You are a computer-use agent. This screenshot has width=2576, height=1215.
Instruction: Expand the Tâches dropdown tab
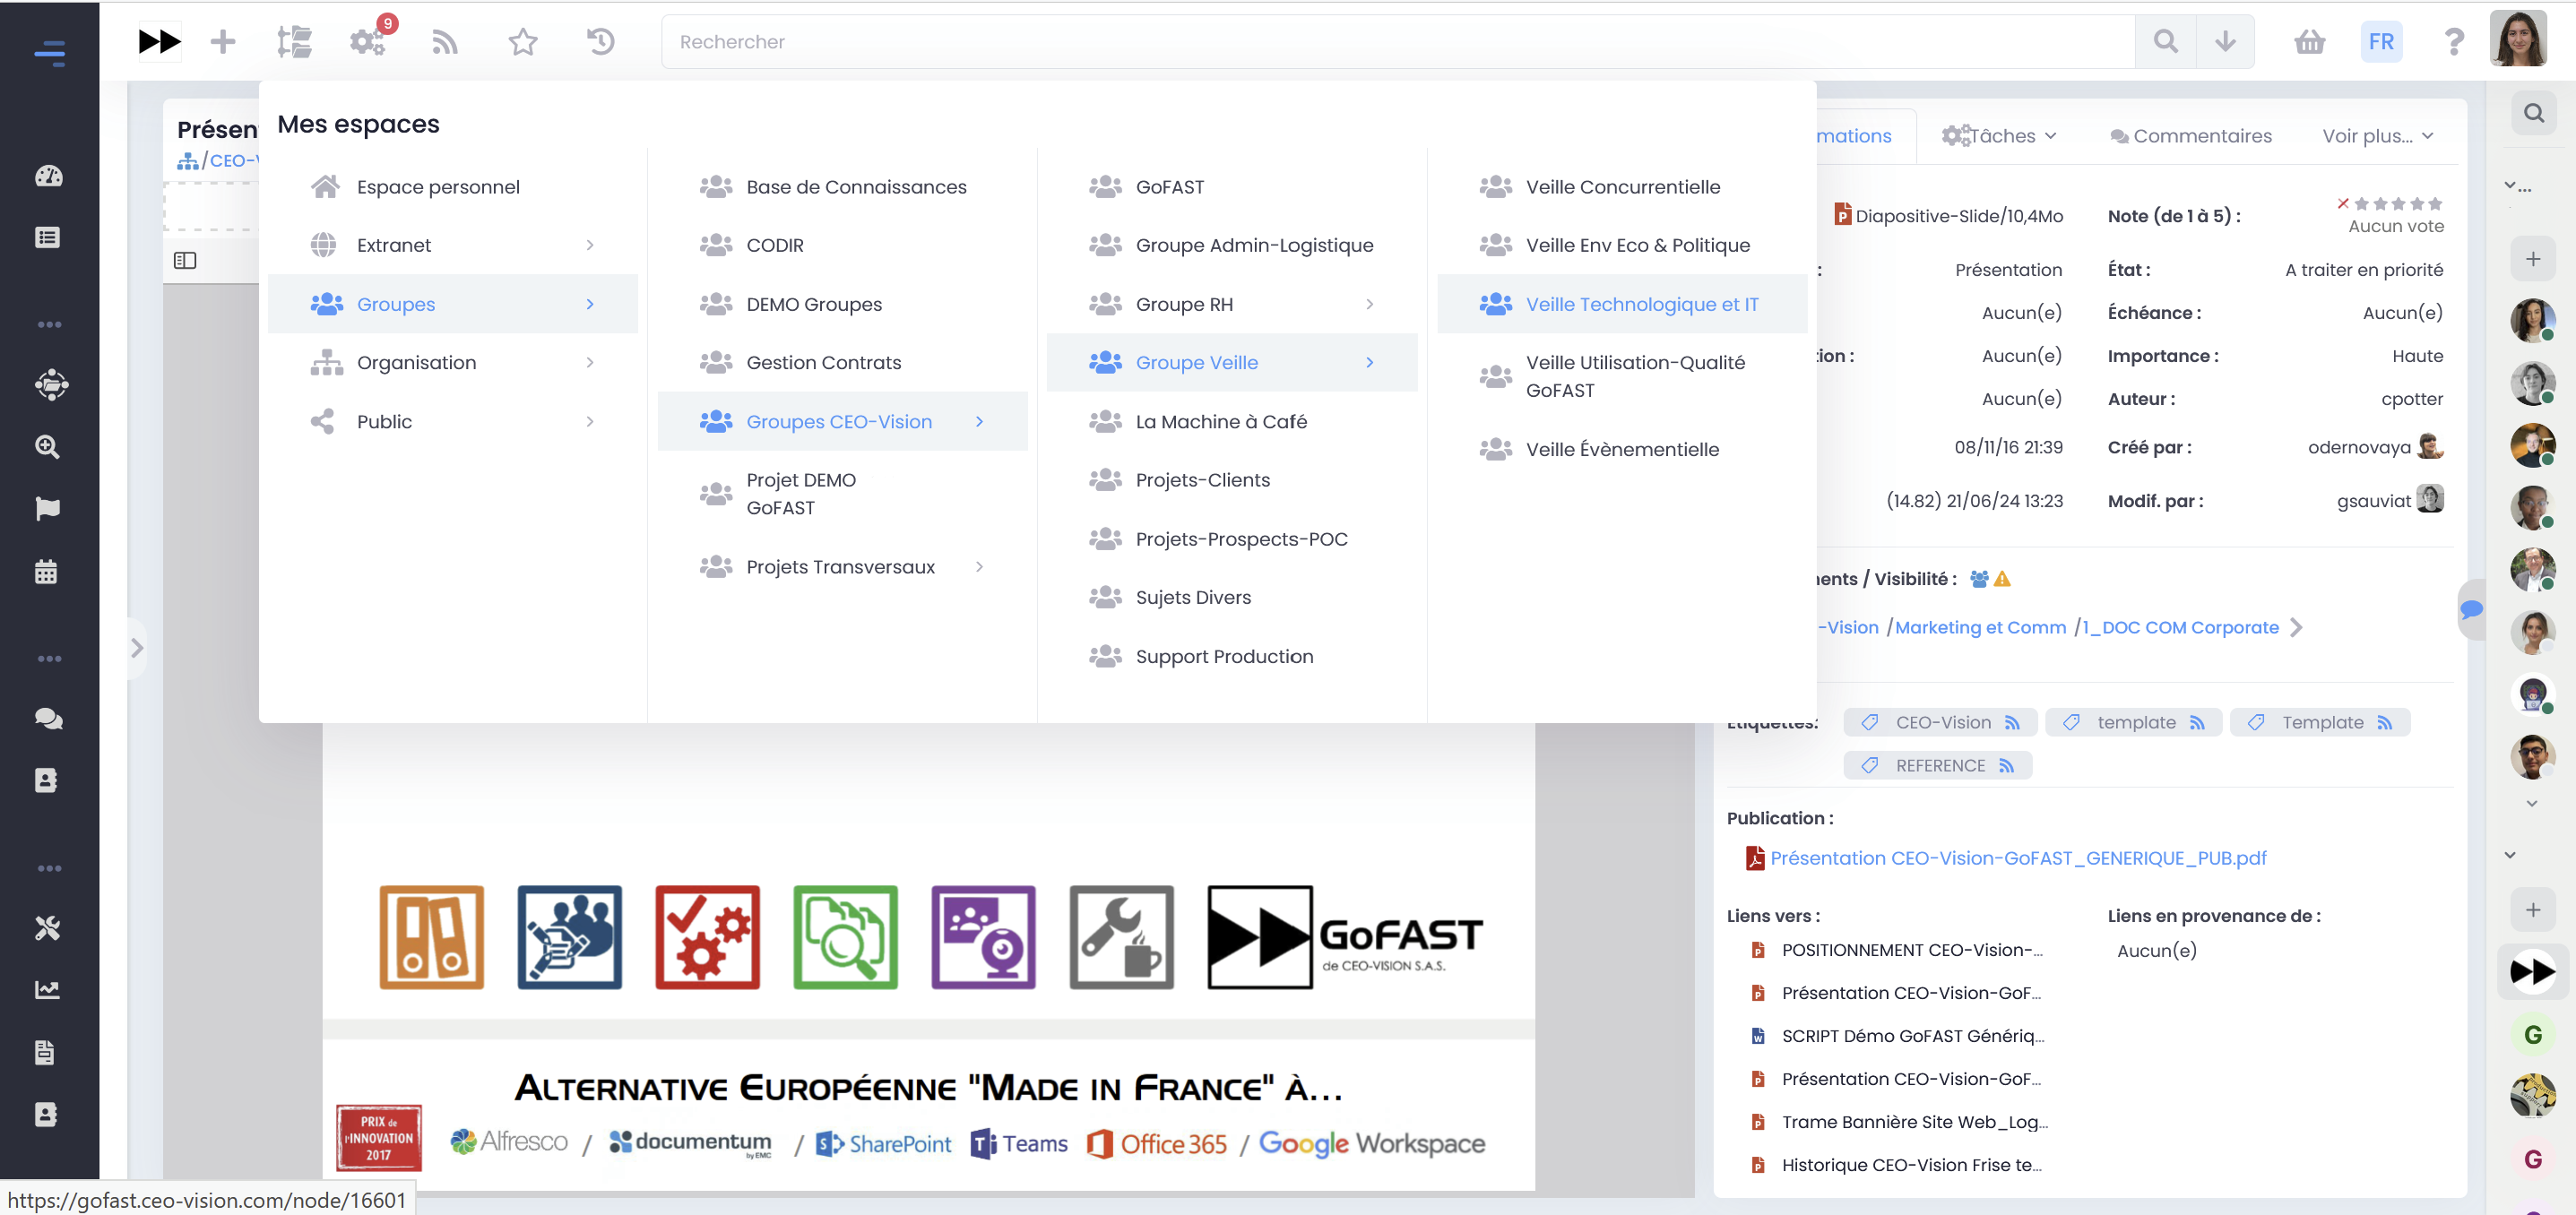[x=1999, y=136]
